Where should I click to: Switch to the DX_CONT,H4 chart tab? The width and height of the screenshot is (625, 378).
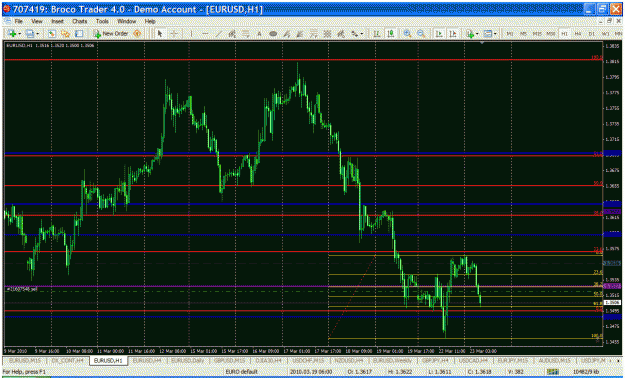(x=67, y=360)
